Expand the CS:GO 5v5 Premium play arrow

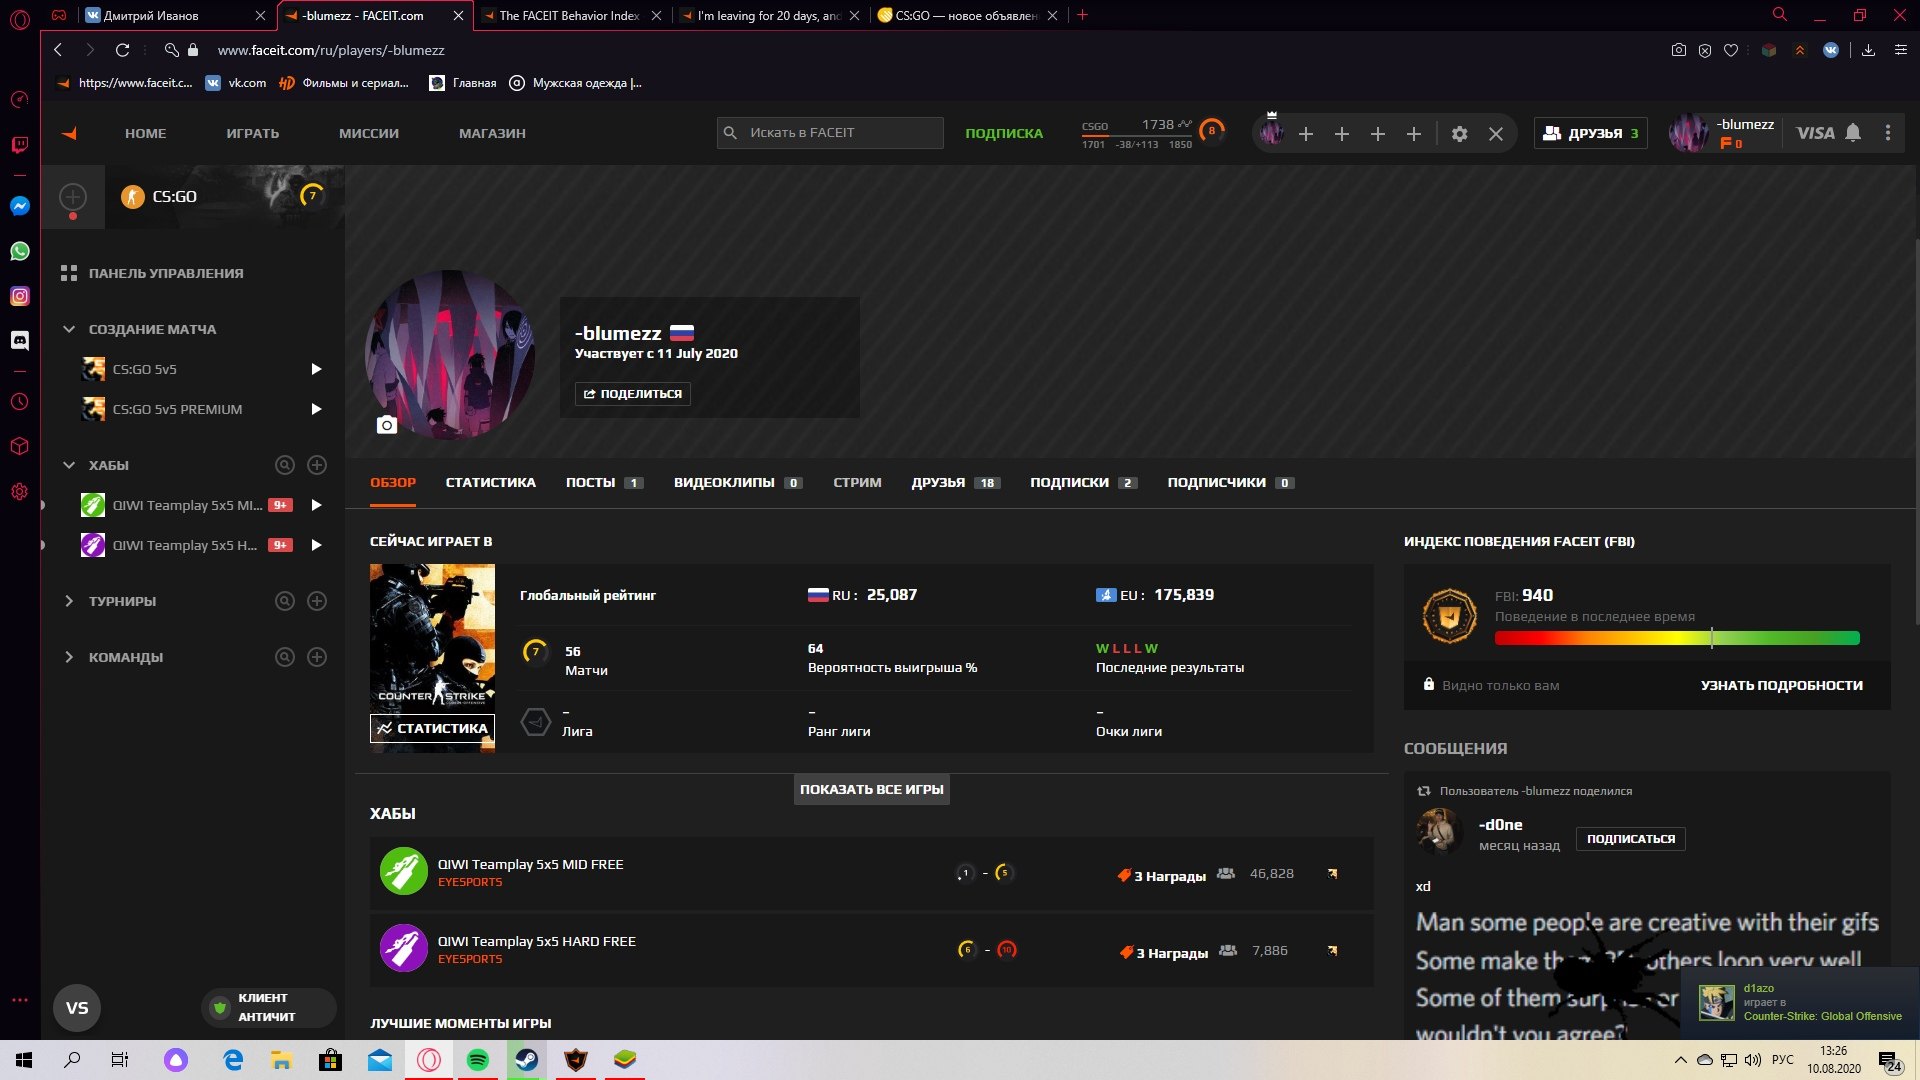(316, 409)
